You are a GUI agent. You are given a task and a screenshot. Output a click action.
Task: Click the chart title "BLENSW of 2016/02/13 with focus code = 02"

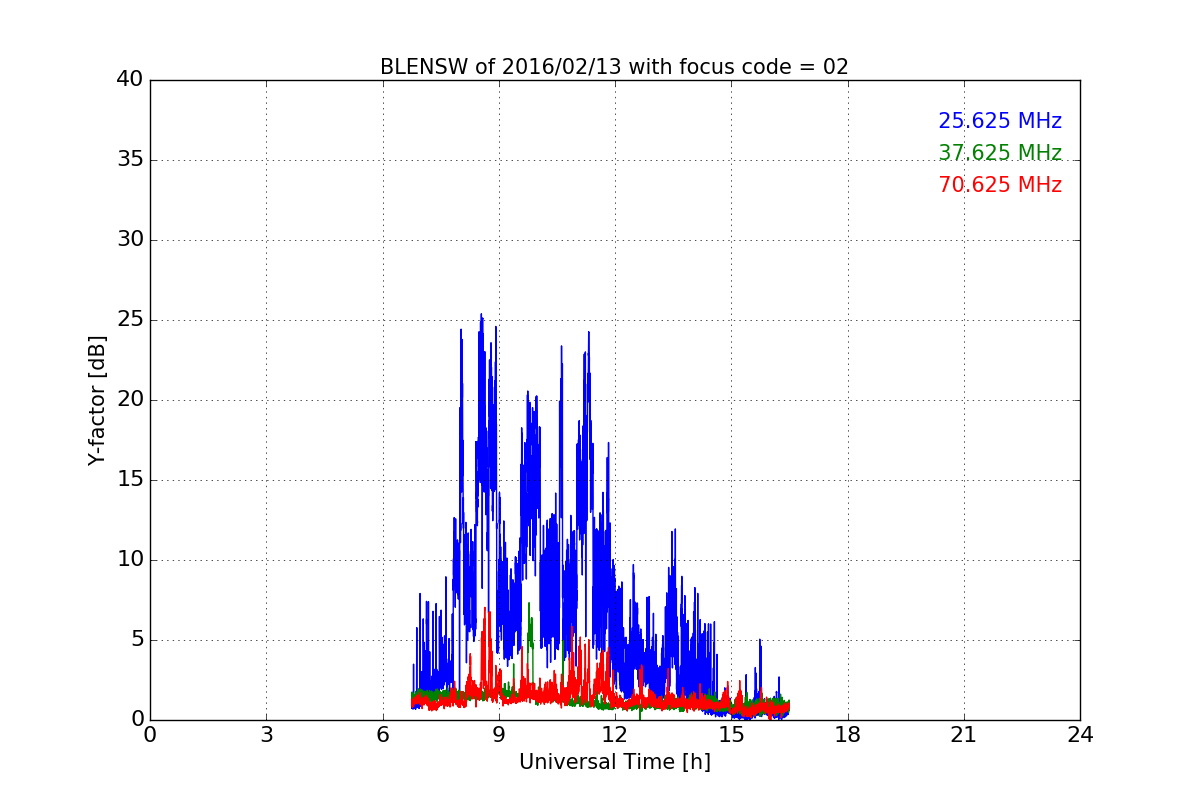614,67
